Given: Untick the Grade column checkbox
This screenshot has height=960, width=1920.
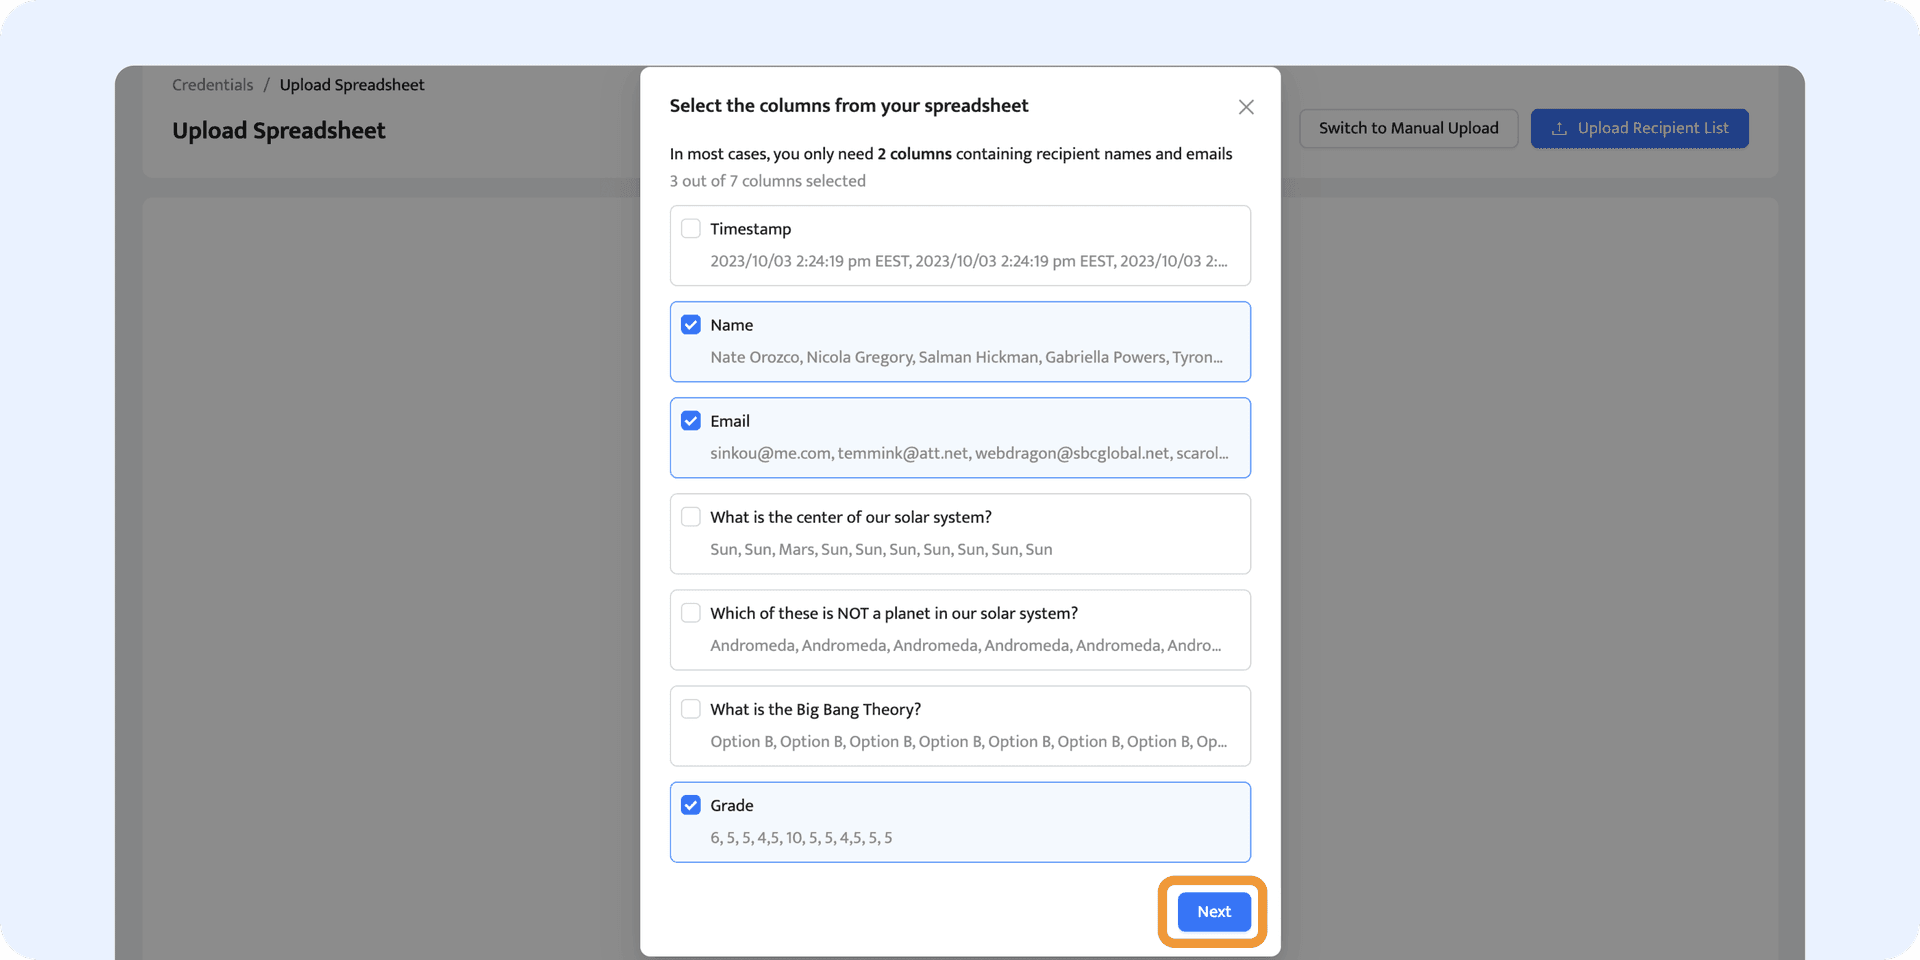Looking at the screenshot, I should 690,805.
